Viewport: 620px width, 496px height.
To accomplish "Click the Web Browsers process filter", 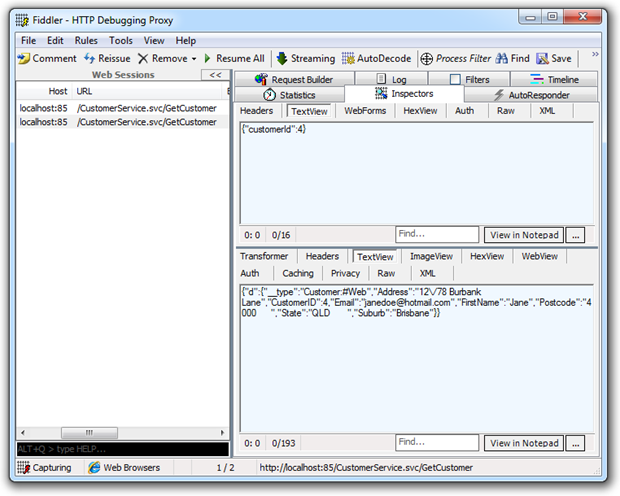I will pos(124,468).
